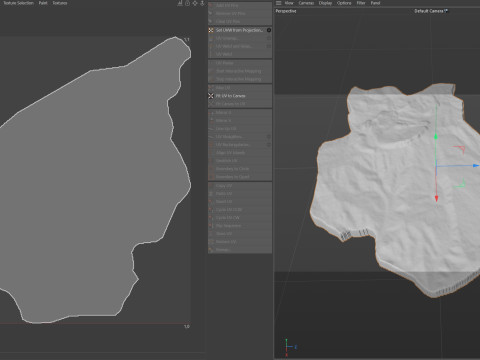Screen dimensions: 480x360
Task: Open options gear for Set UVW from Projection
Action: (269, 30)
